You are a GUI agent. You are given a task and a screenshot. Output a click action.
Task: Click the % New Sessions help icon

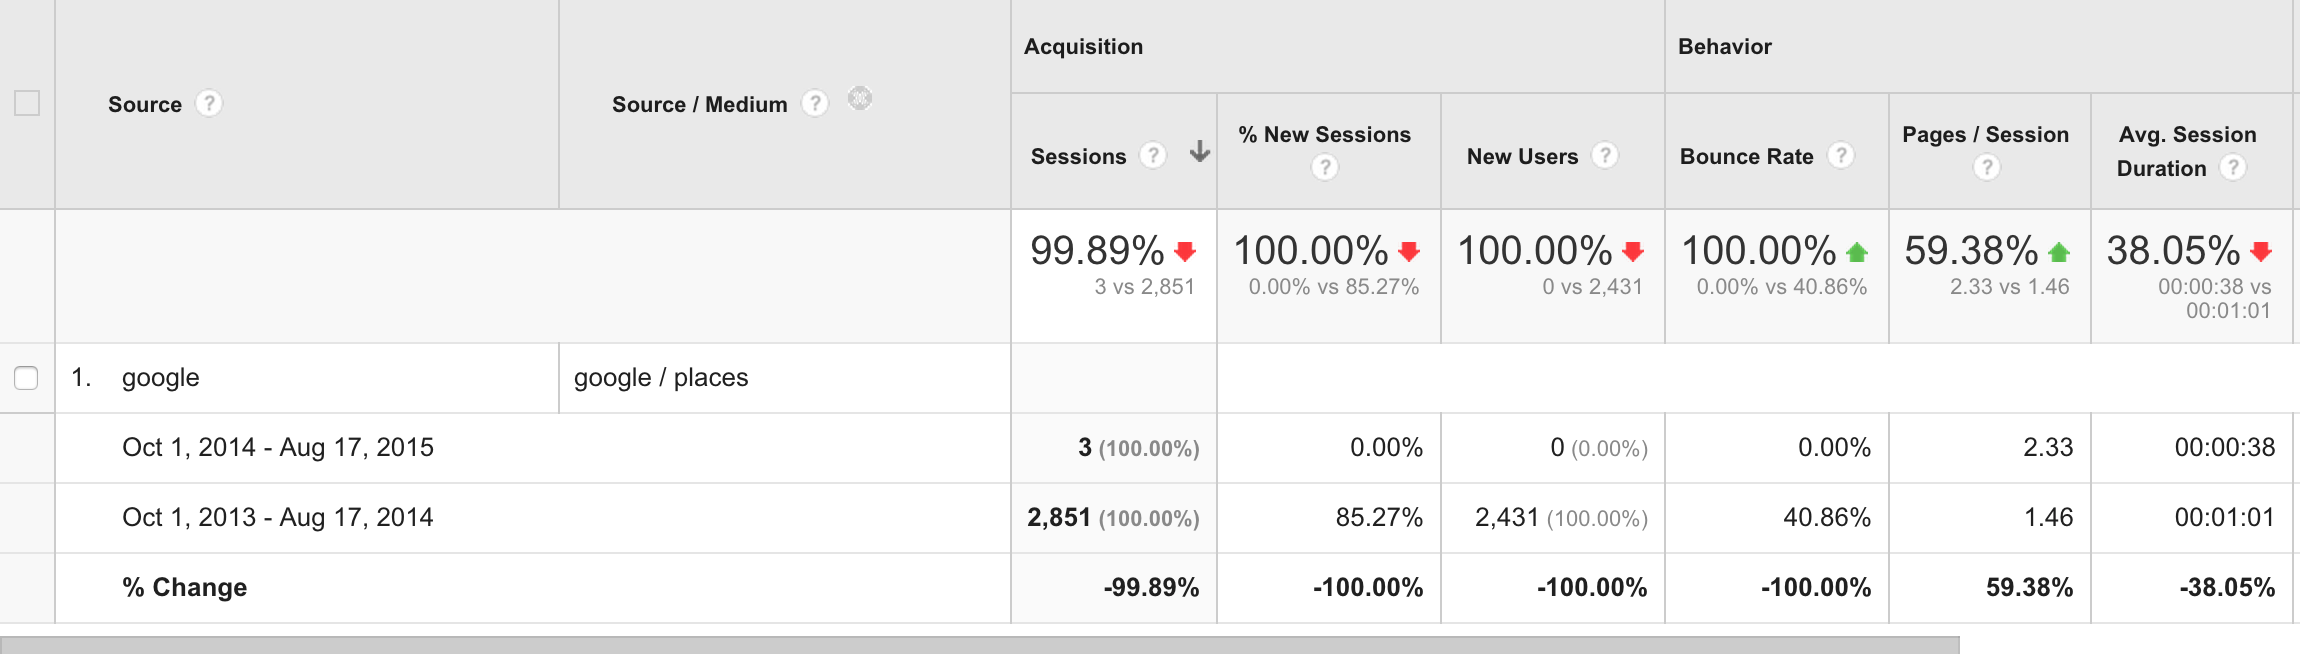pyautogui.click(x=1324, y=168)
